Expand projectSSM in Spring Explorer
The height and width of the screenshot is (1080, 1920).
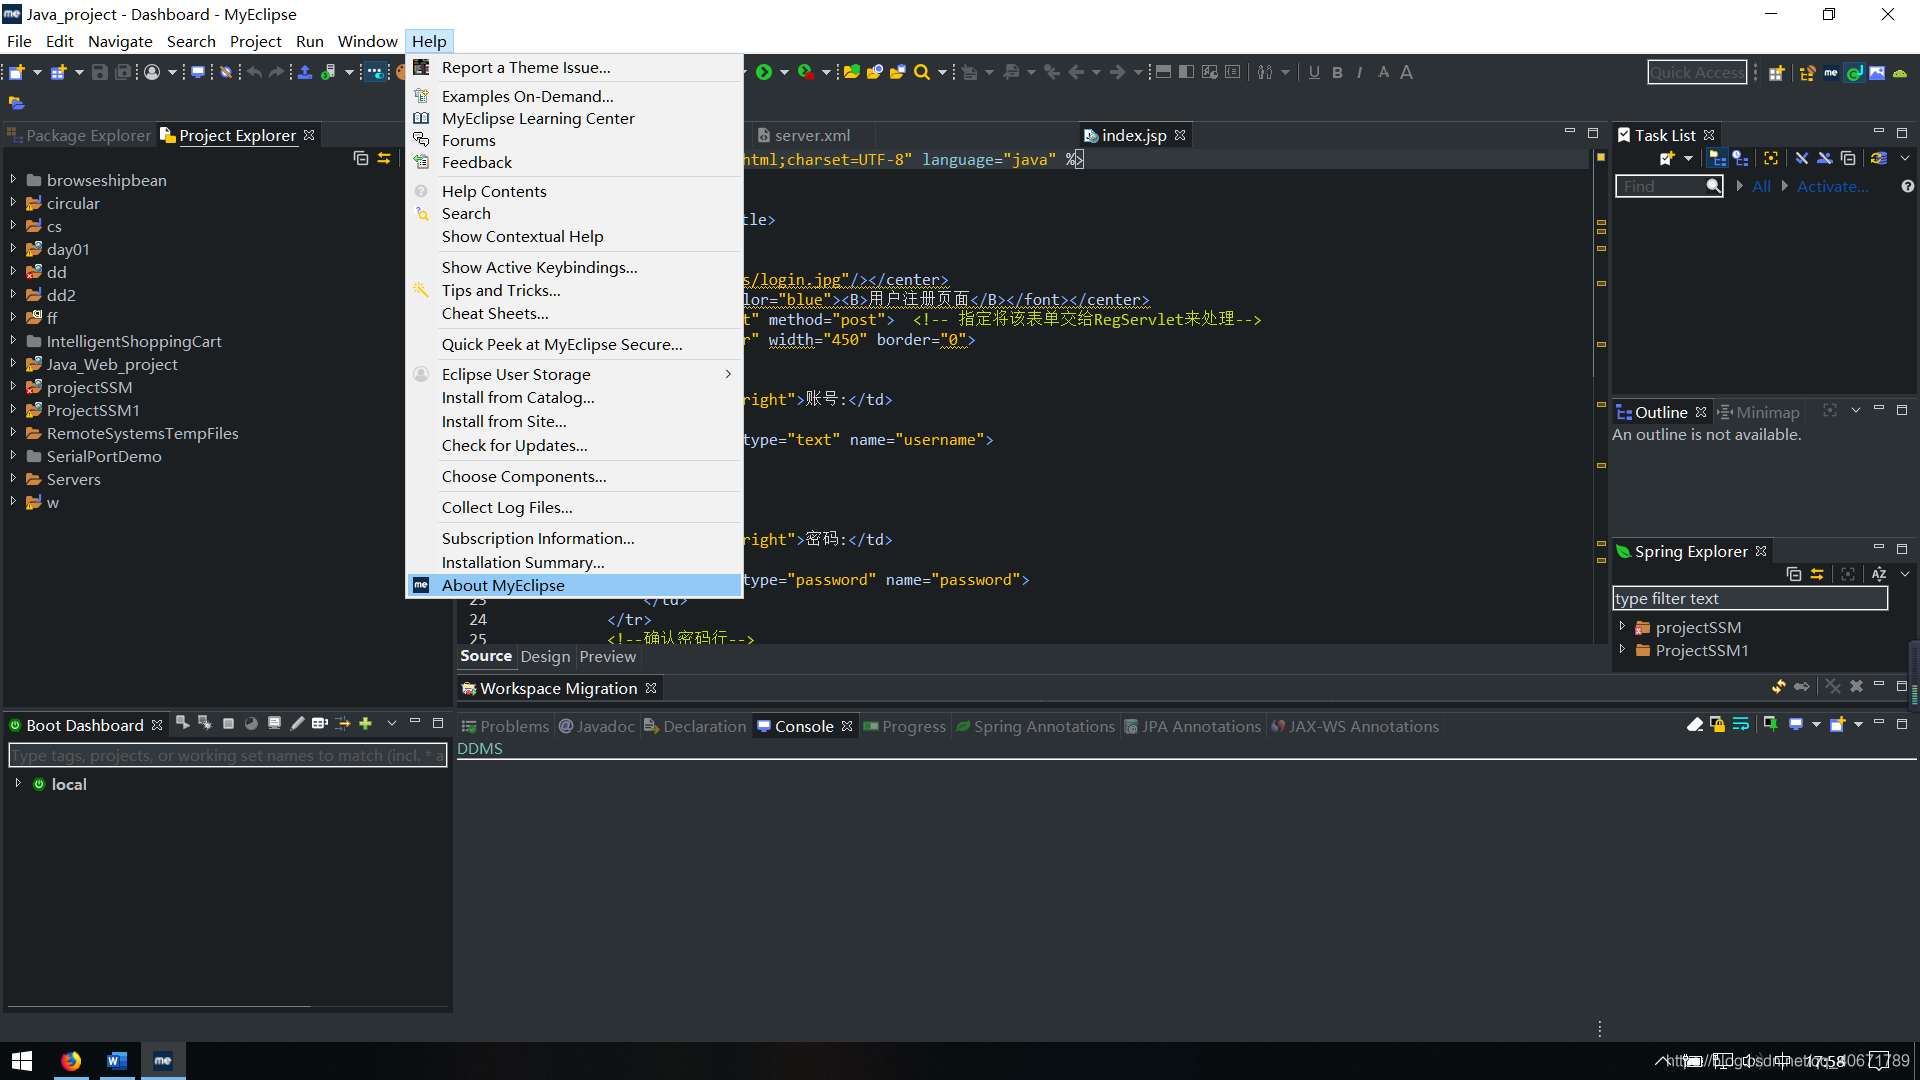1622,627
